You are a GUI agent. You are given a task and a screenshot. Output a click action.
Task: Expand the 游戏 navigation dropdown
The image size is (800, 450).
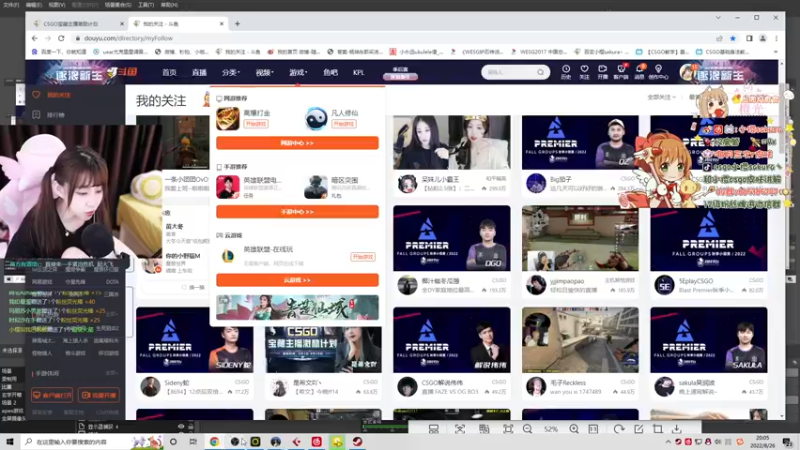point(298,72)
